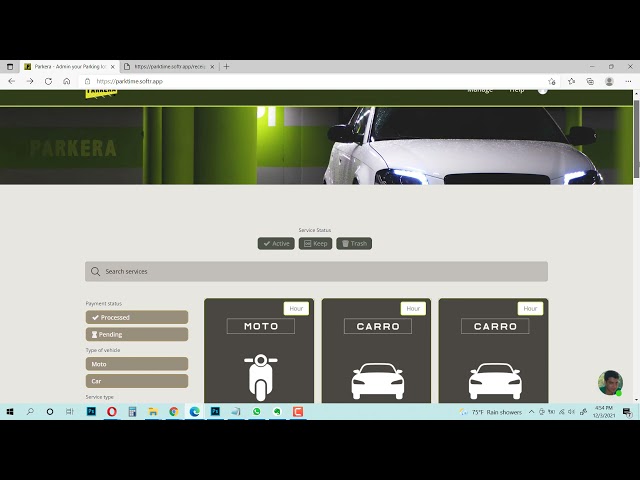Open Windows taskbar search
The width and height of the screenshot is (640, 480).
click(x=30, y=411)
